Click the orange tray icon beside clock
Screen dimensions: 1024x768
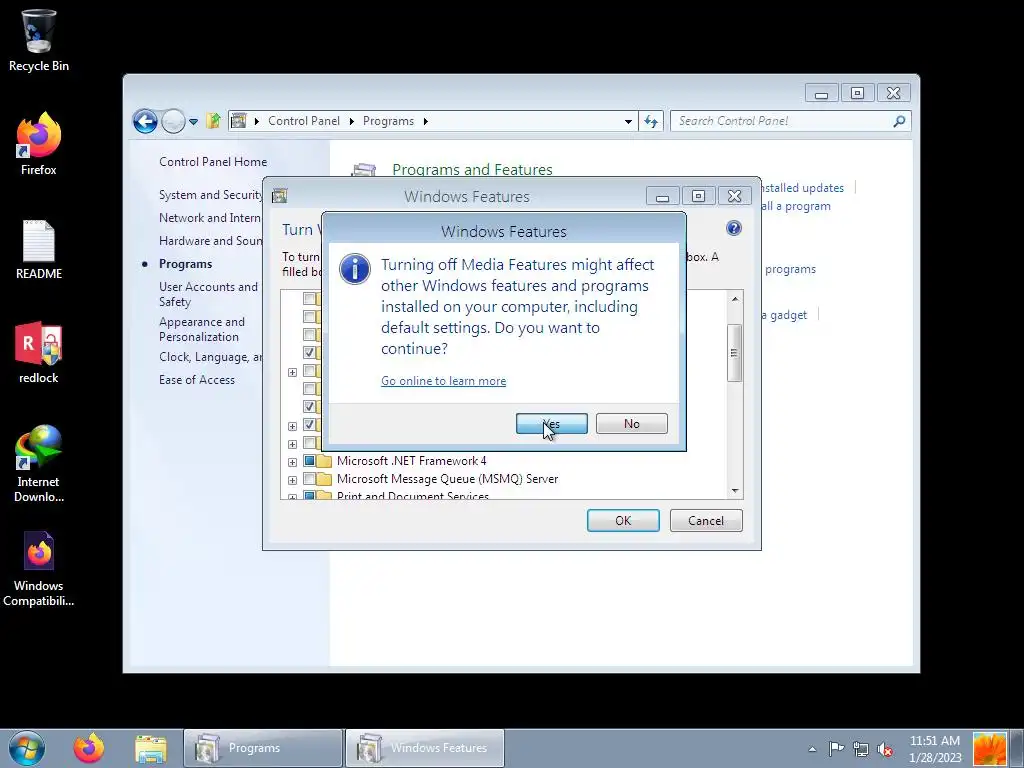(989, 748)
